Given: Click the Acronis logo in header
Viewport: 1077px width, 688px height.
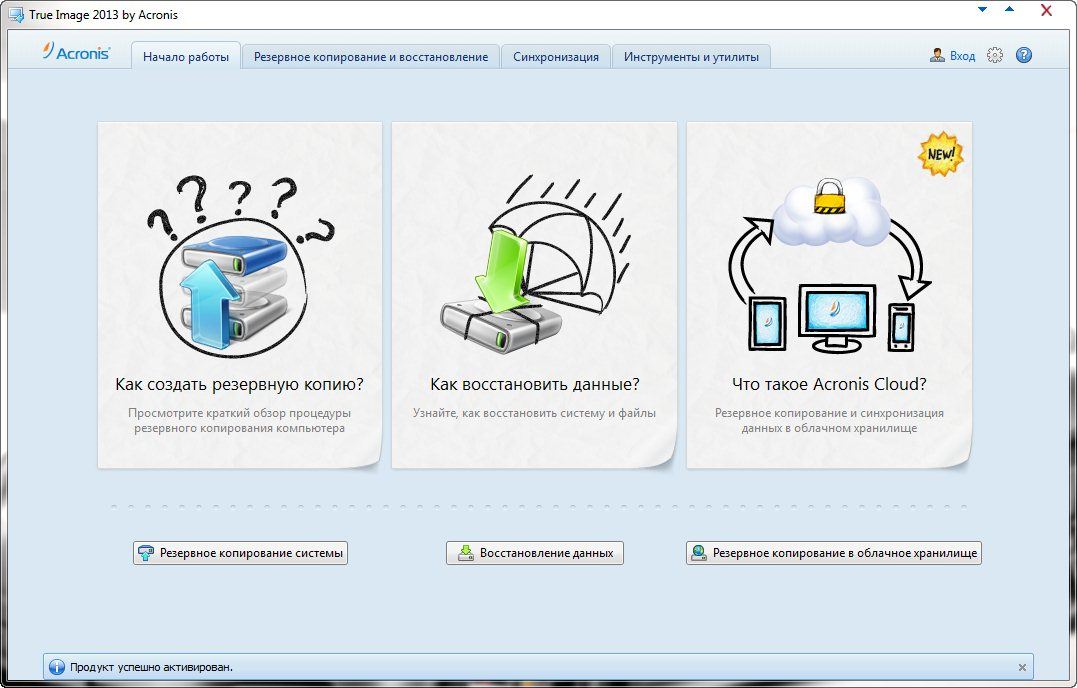Looking at the screenshot, I should pyautogui.click(x=76, y=54).
